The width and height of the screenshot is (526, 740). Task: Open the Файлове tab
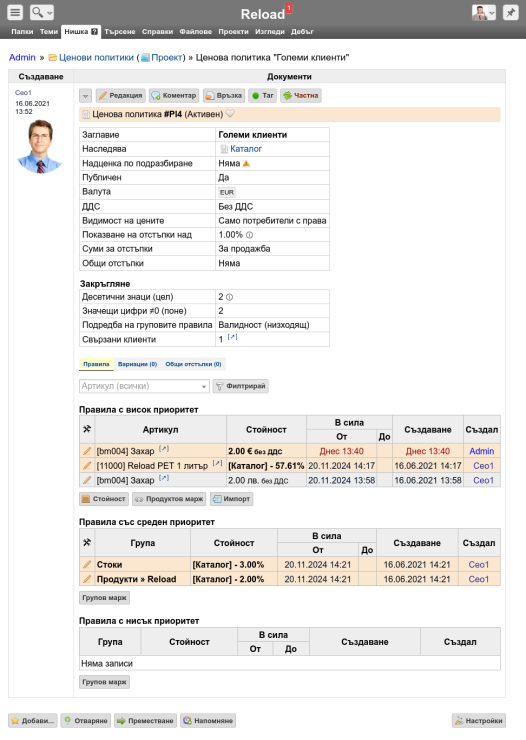(x=195, y=32)
